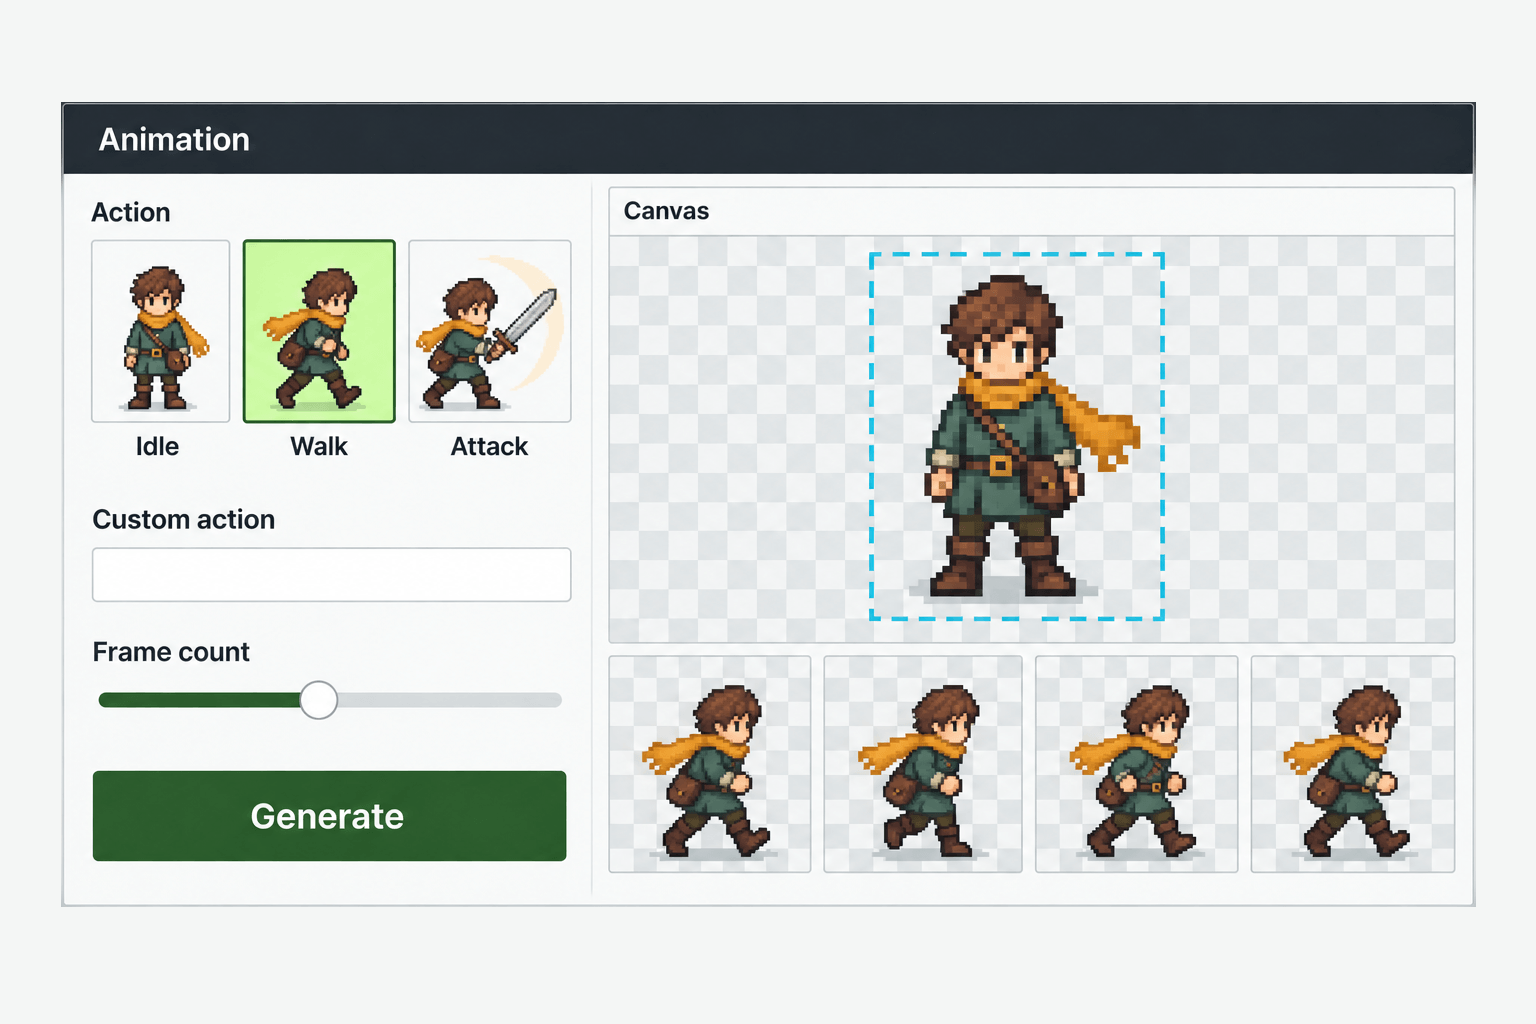
Task: Open the second walk frame thumbnail
Action: [923, 764]
